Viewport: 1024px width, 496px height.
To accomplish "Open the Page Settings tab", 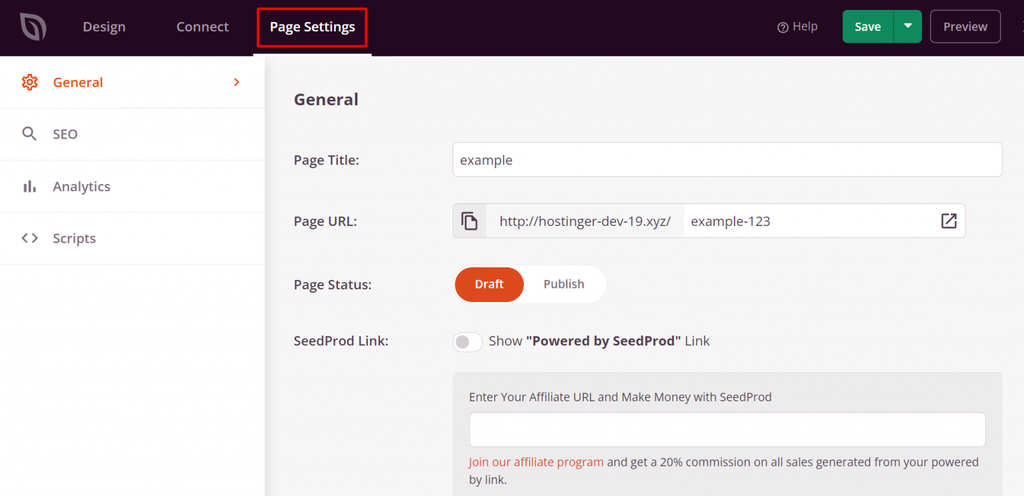I will (312, 27).
